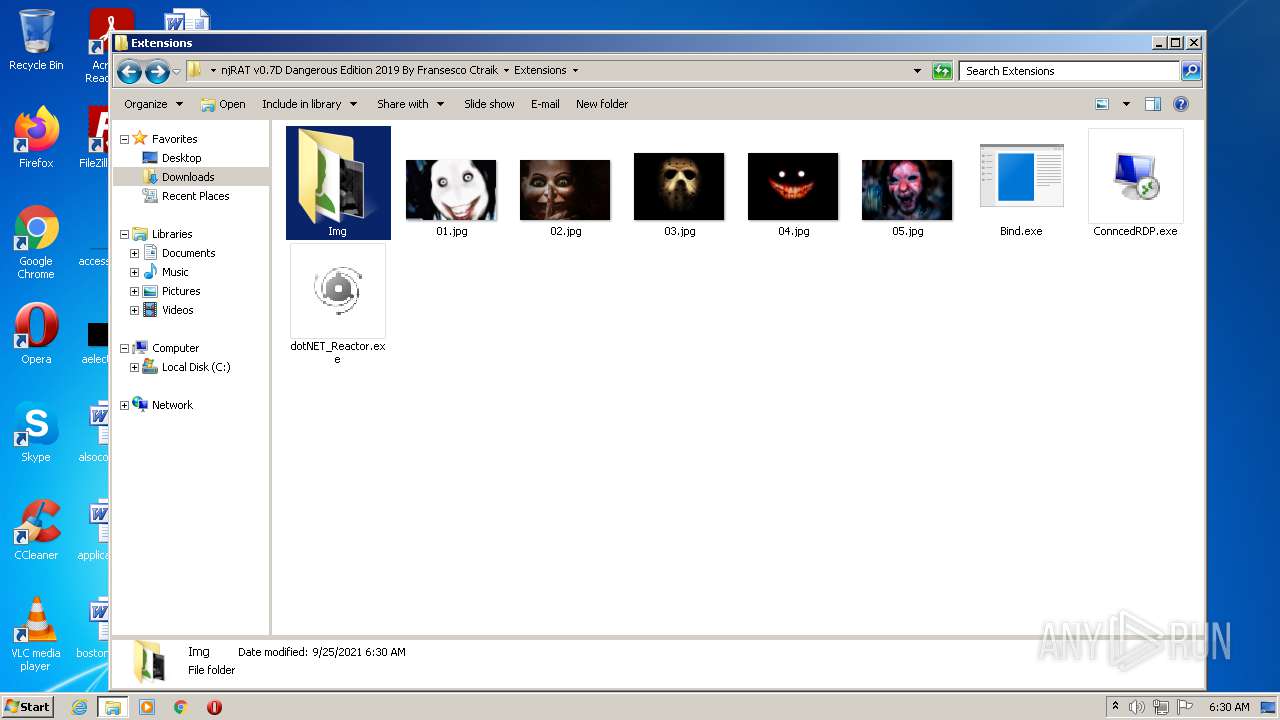Screen dimensions: 1280x720
Task: Show hidden tray icons arrow
Action: (1115, 706)
